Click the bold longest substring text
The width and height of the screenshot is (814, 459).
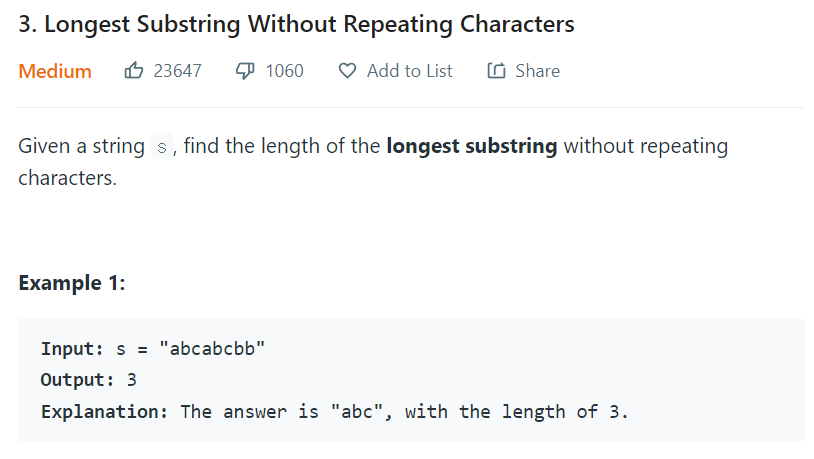tap(472, 146)
